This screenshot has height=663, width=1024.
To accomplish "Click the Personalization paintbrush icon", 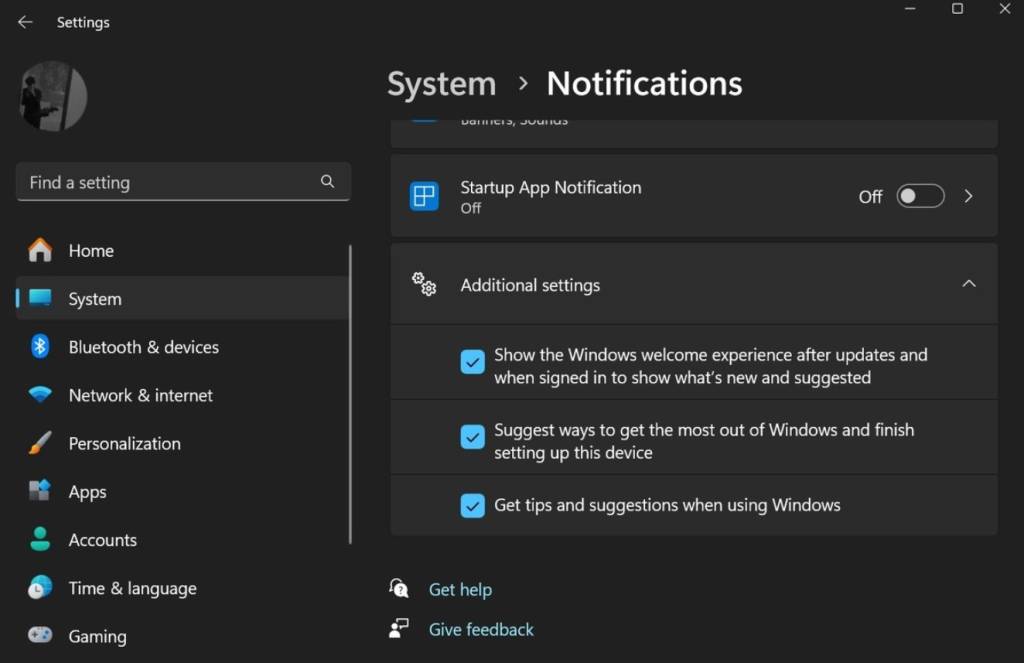I will [40, 443].
